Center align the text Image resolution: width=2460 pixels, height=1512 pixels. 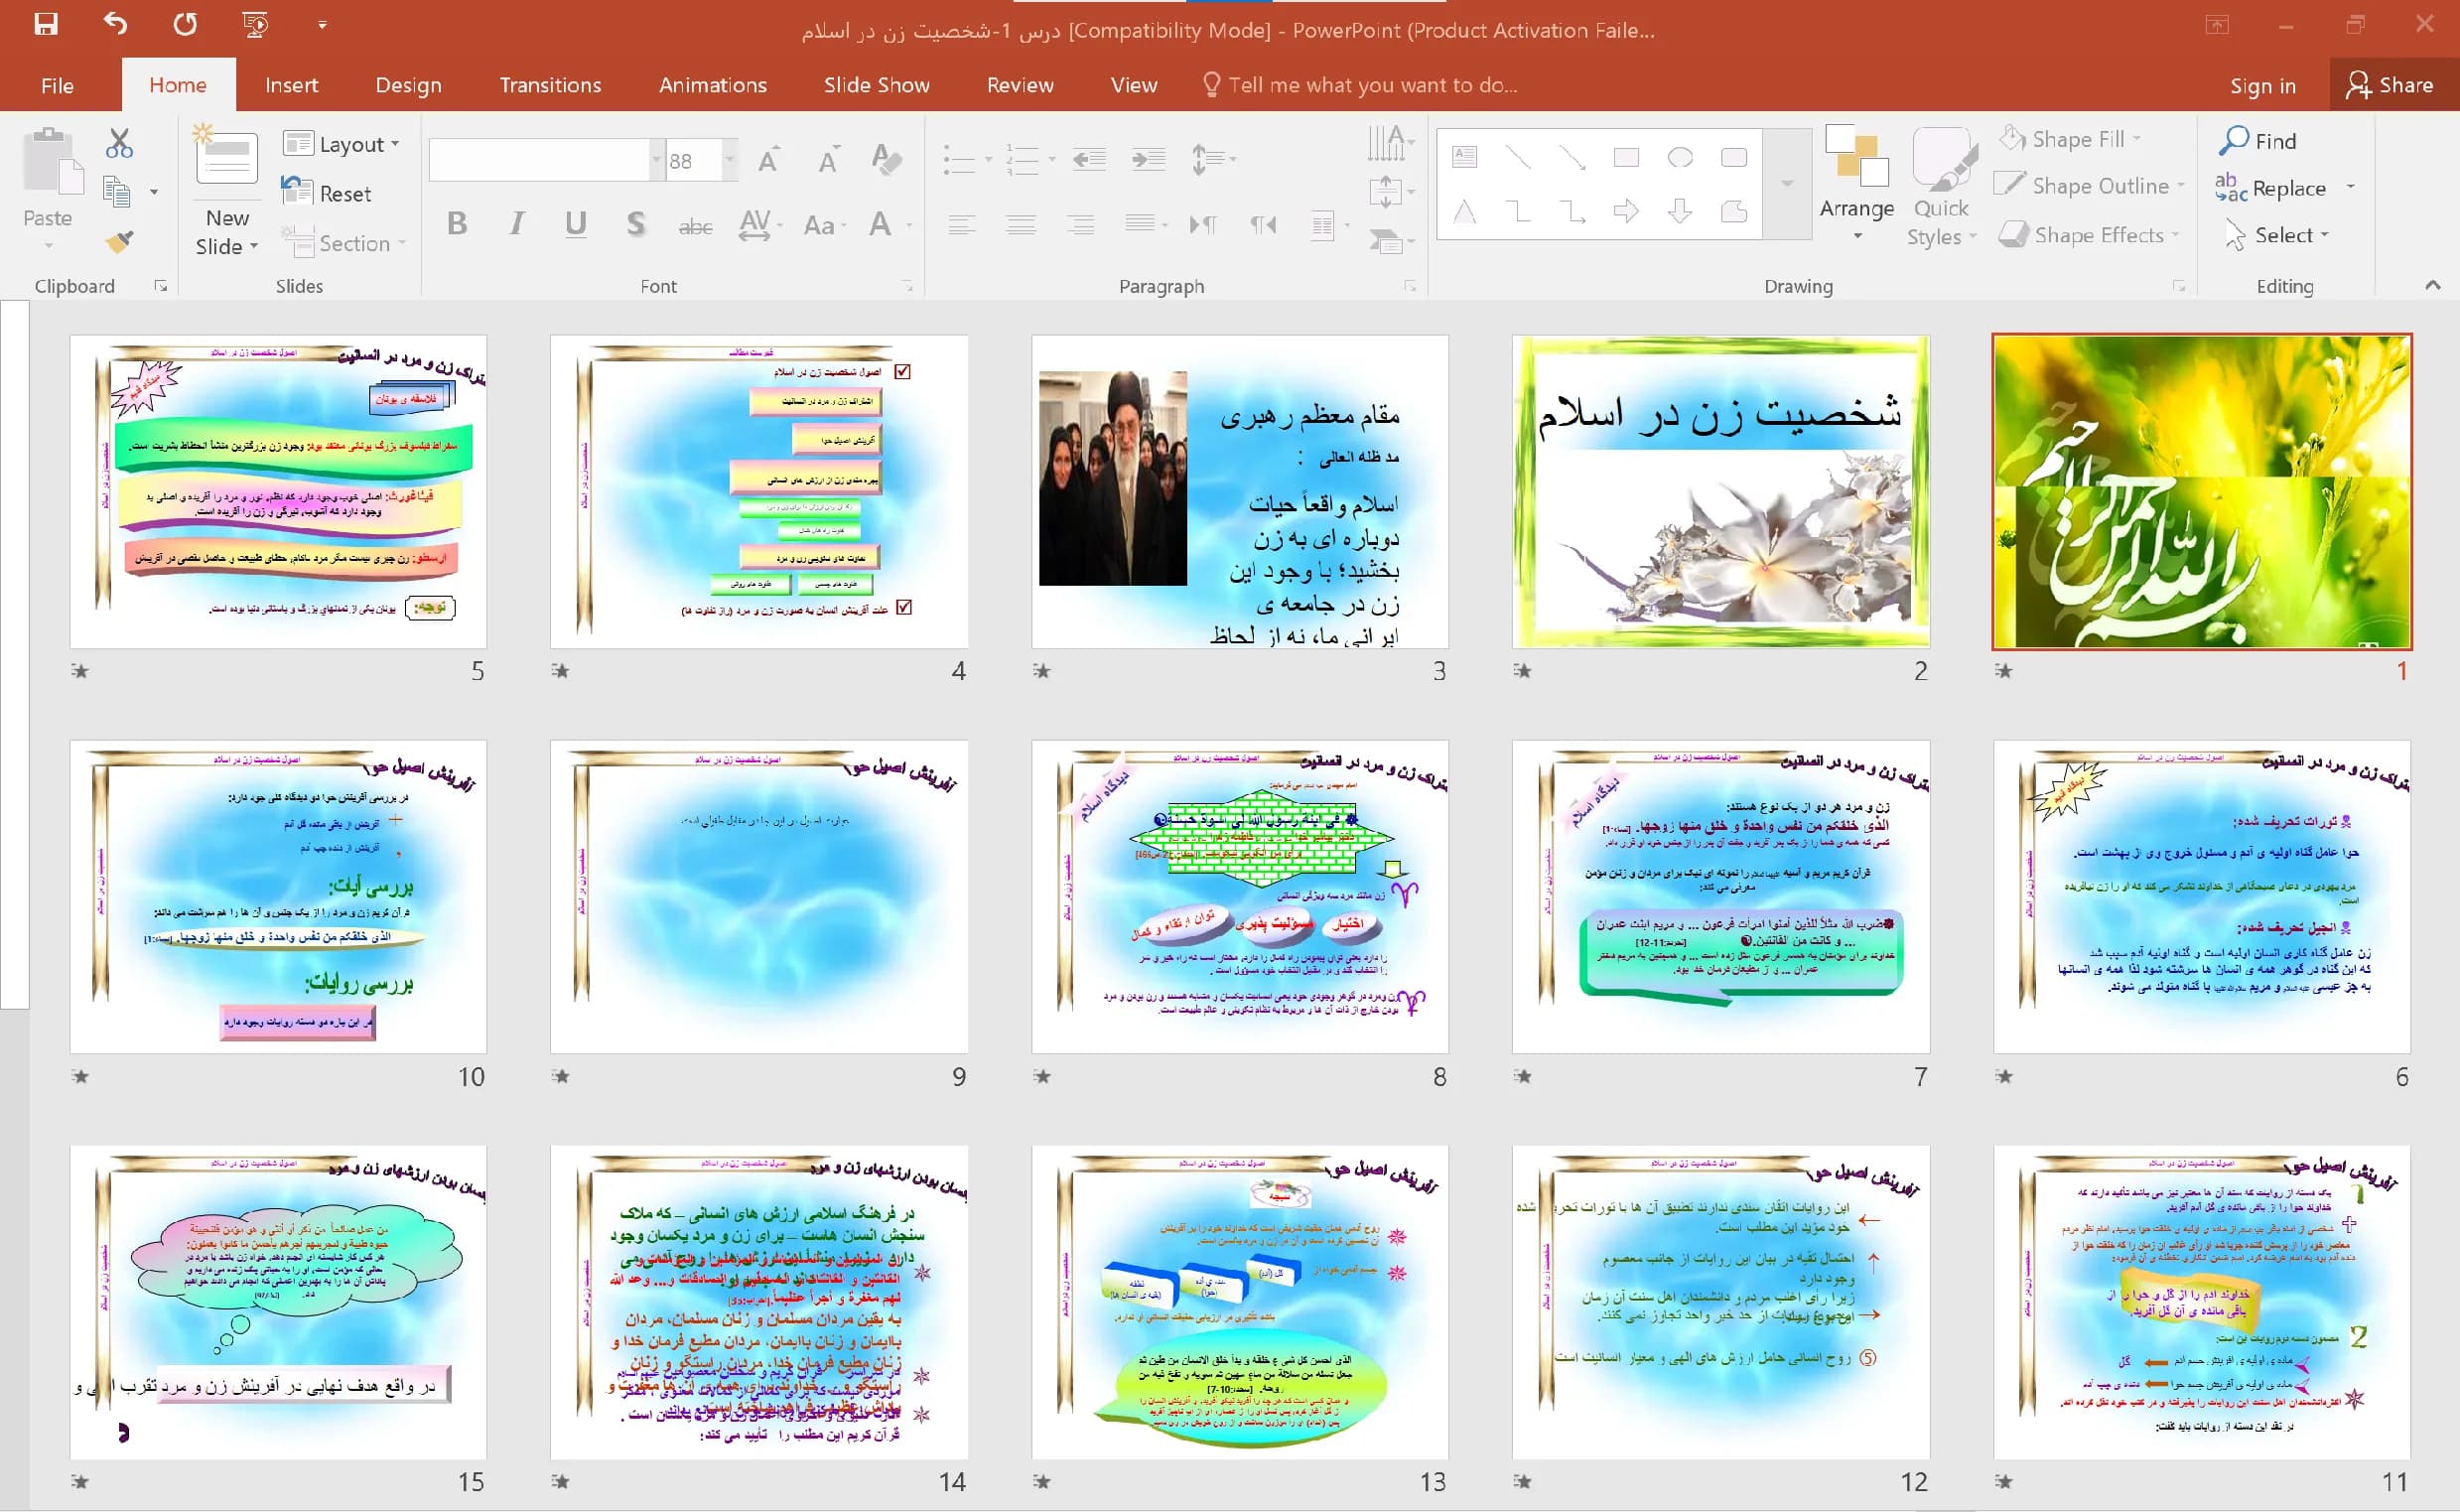tap(1021, 224)
